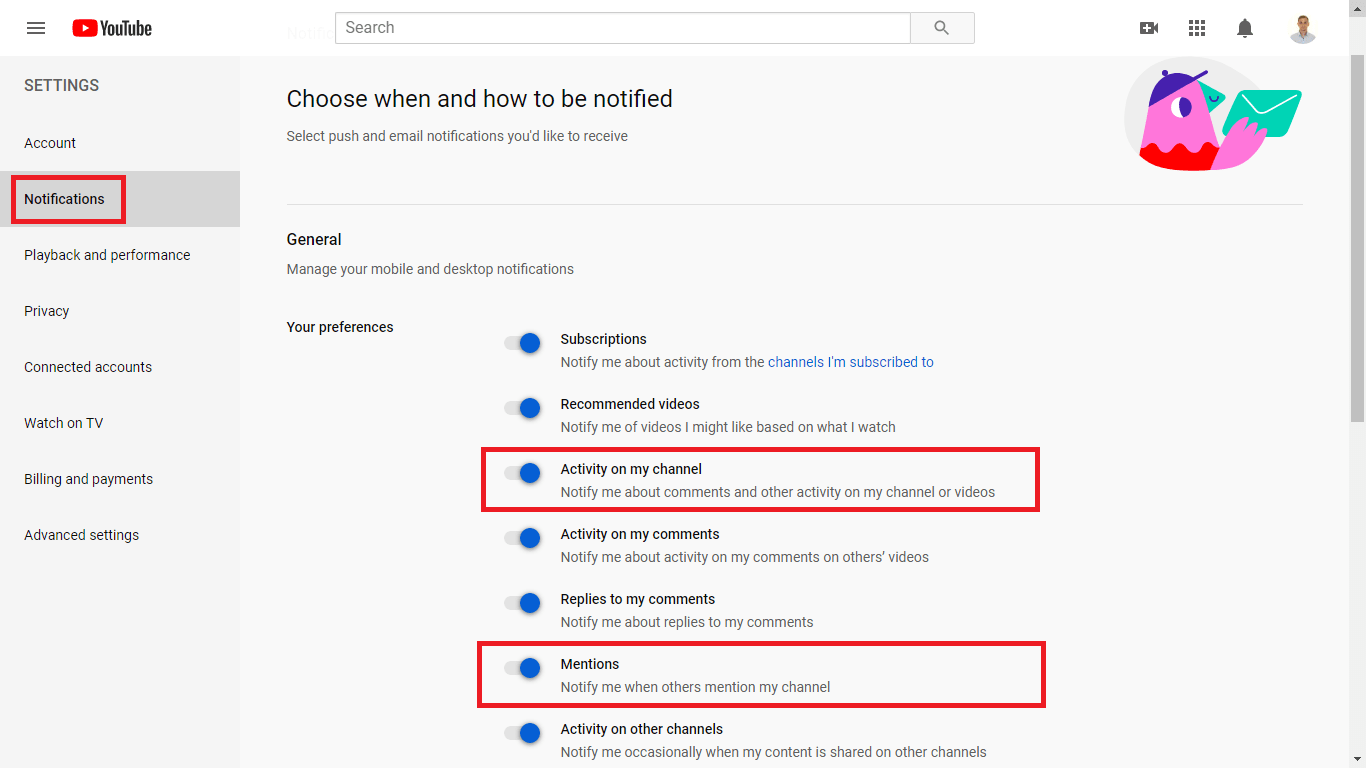Open the YouTube apps grid
The width and height of the screenshot is (1366, 768).
point(1197,28)
